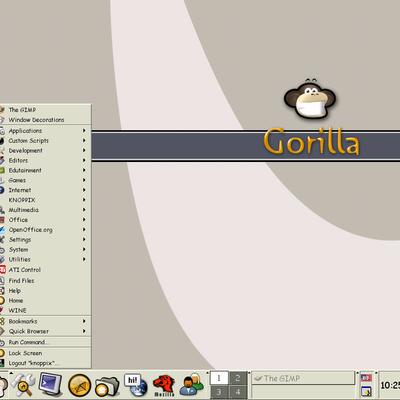Launch WINE from the menu
This screenshot has width=400, height=400.
pos(45,310)
